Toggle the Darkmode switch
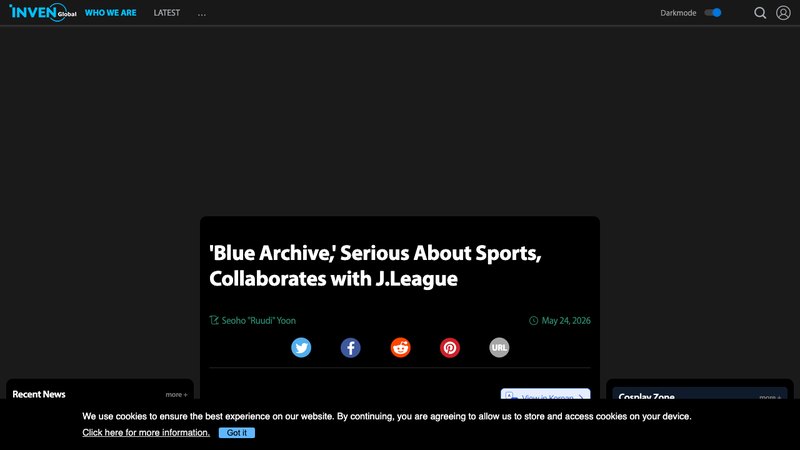Screen dimensions: 800x450 [x=713, y=13]
